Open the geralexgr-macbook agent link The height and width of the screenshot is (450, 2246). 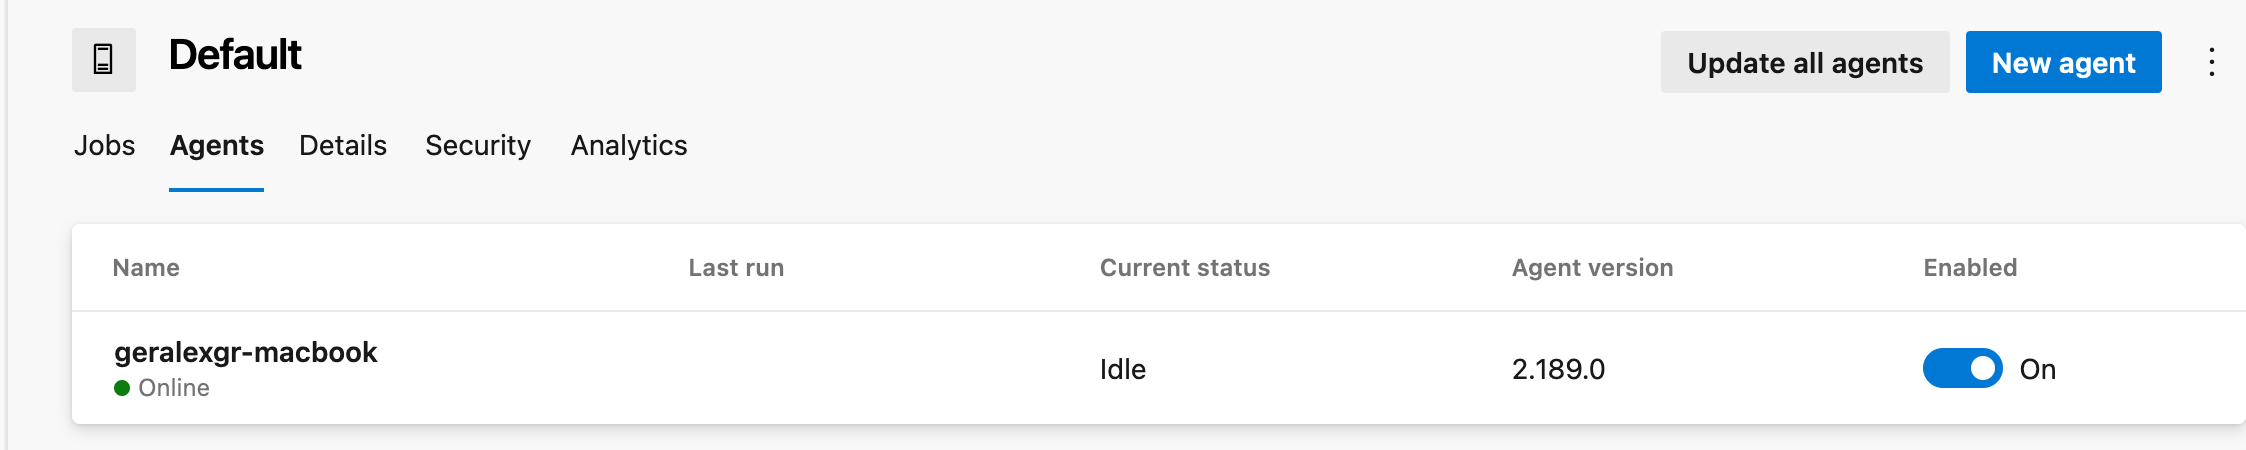pos(245,352)
